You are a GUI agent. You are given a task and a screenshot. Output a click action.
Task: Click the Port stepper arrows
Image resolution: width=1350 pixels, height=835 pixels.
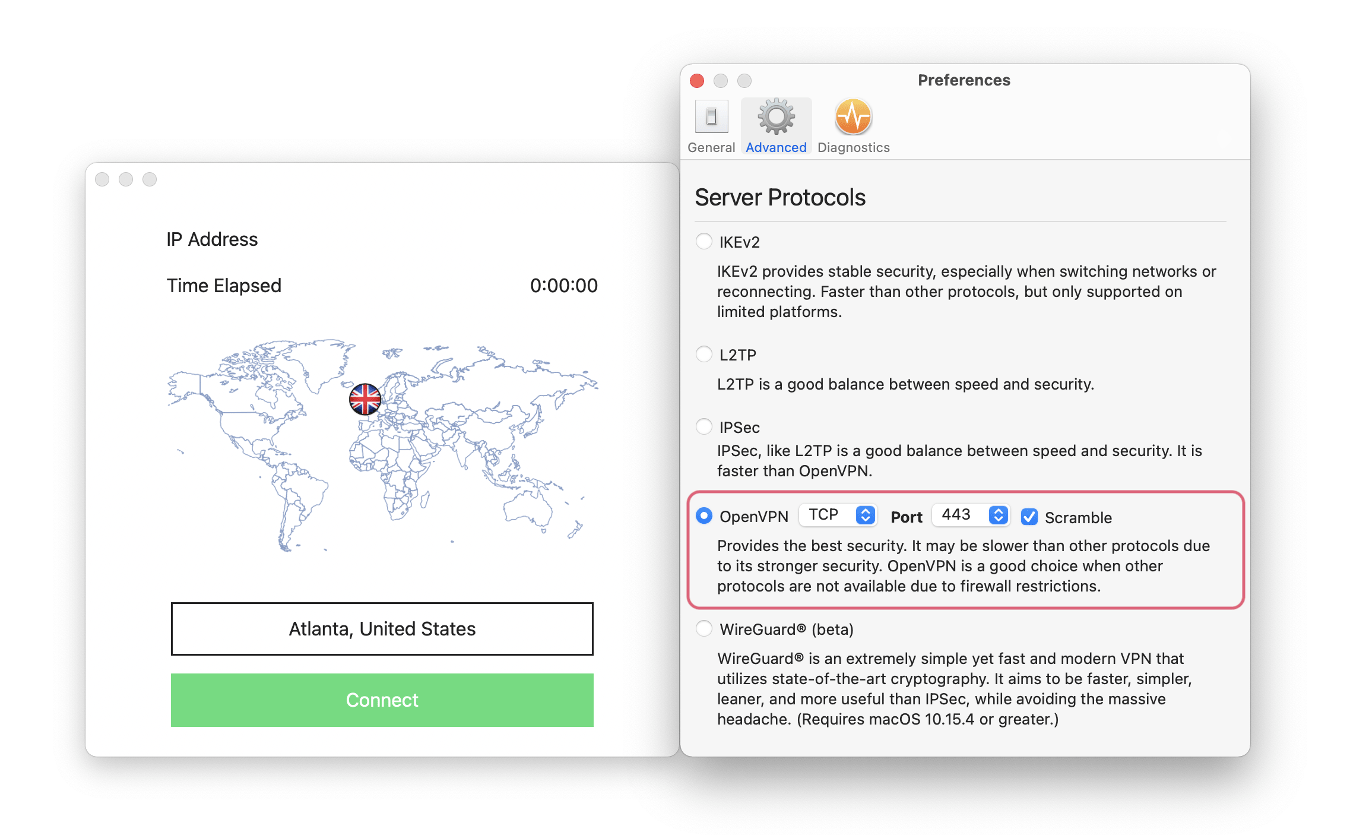997,515
